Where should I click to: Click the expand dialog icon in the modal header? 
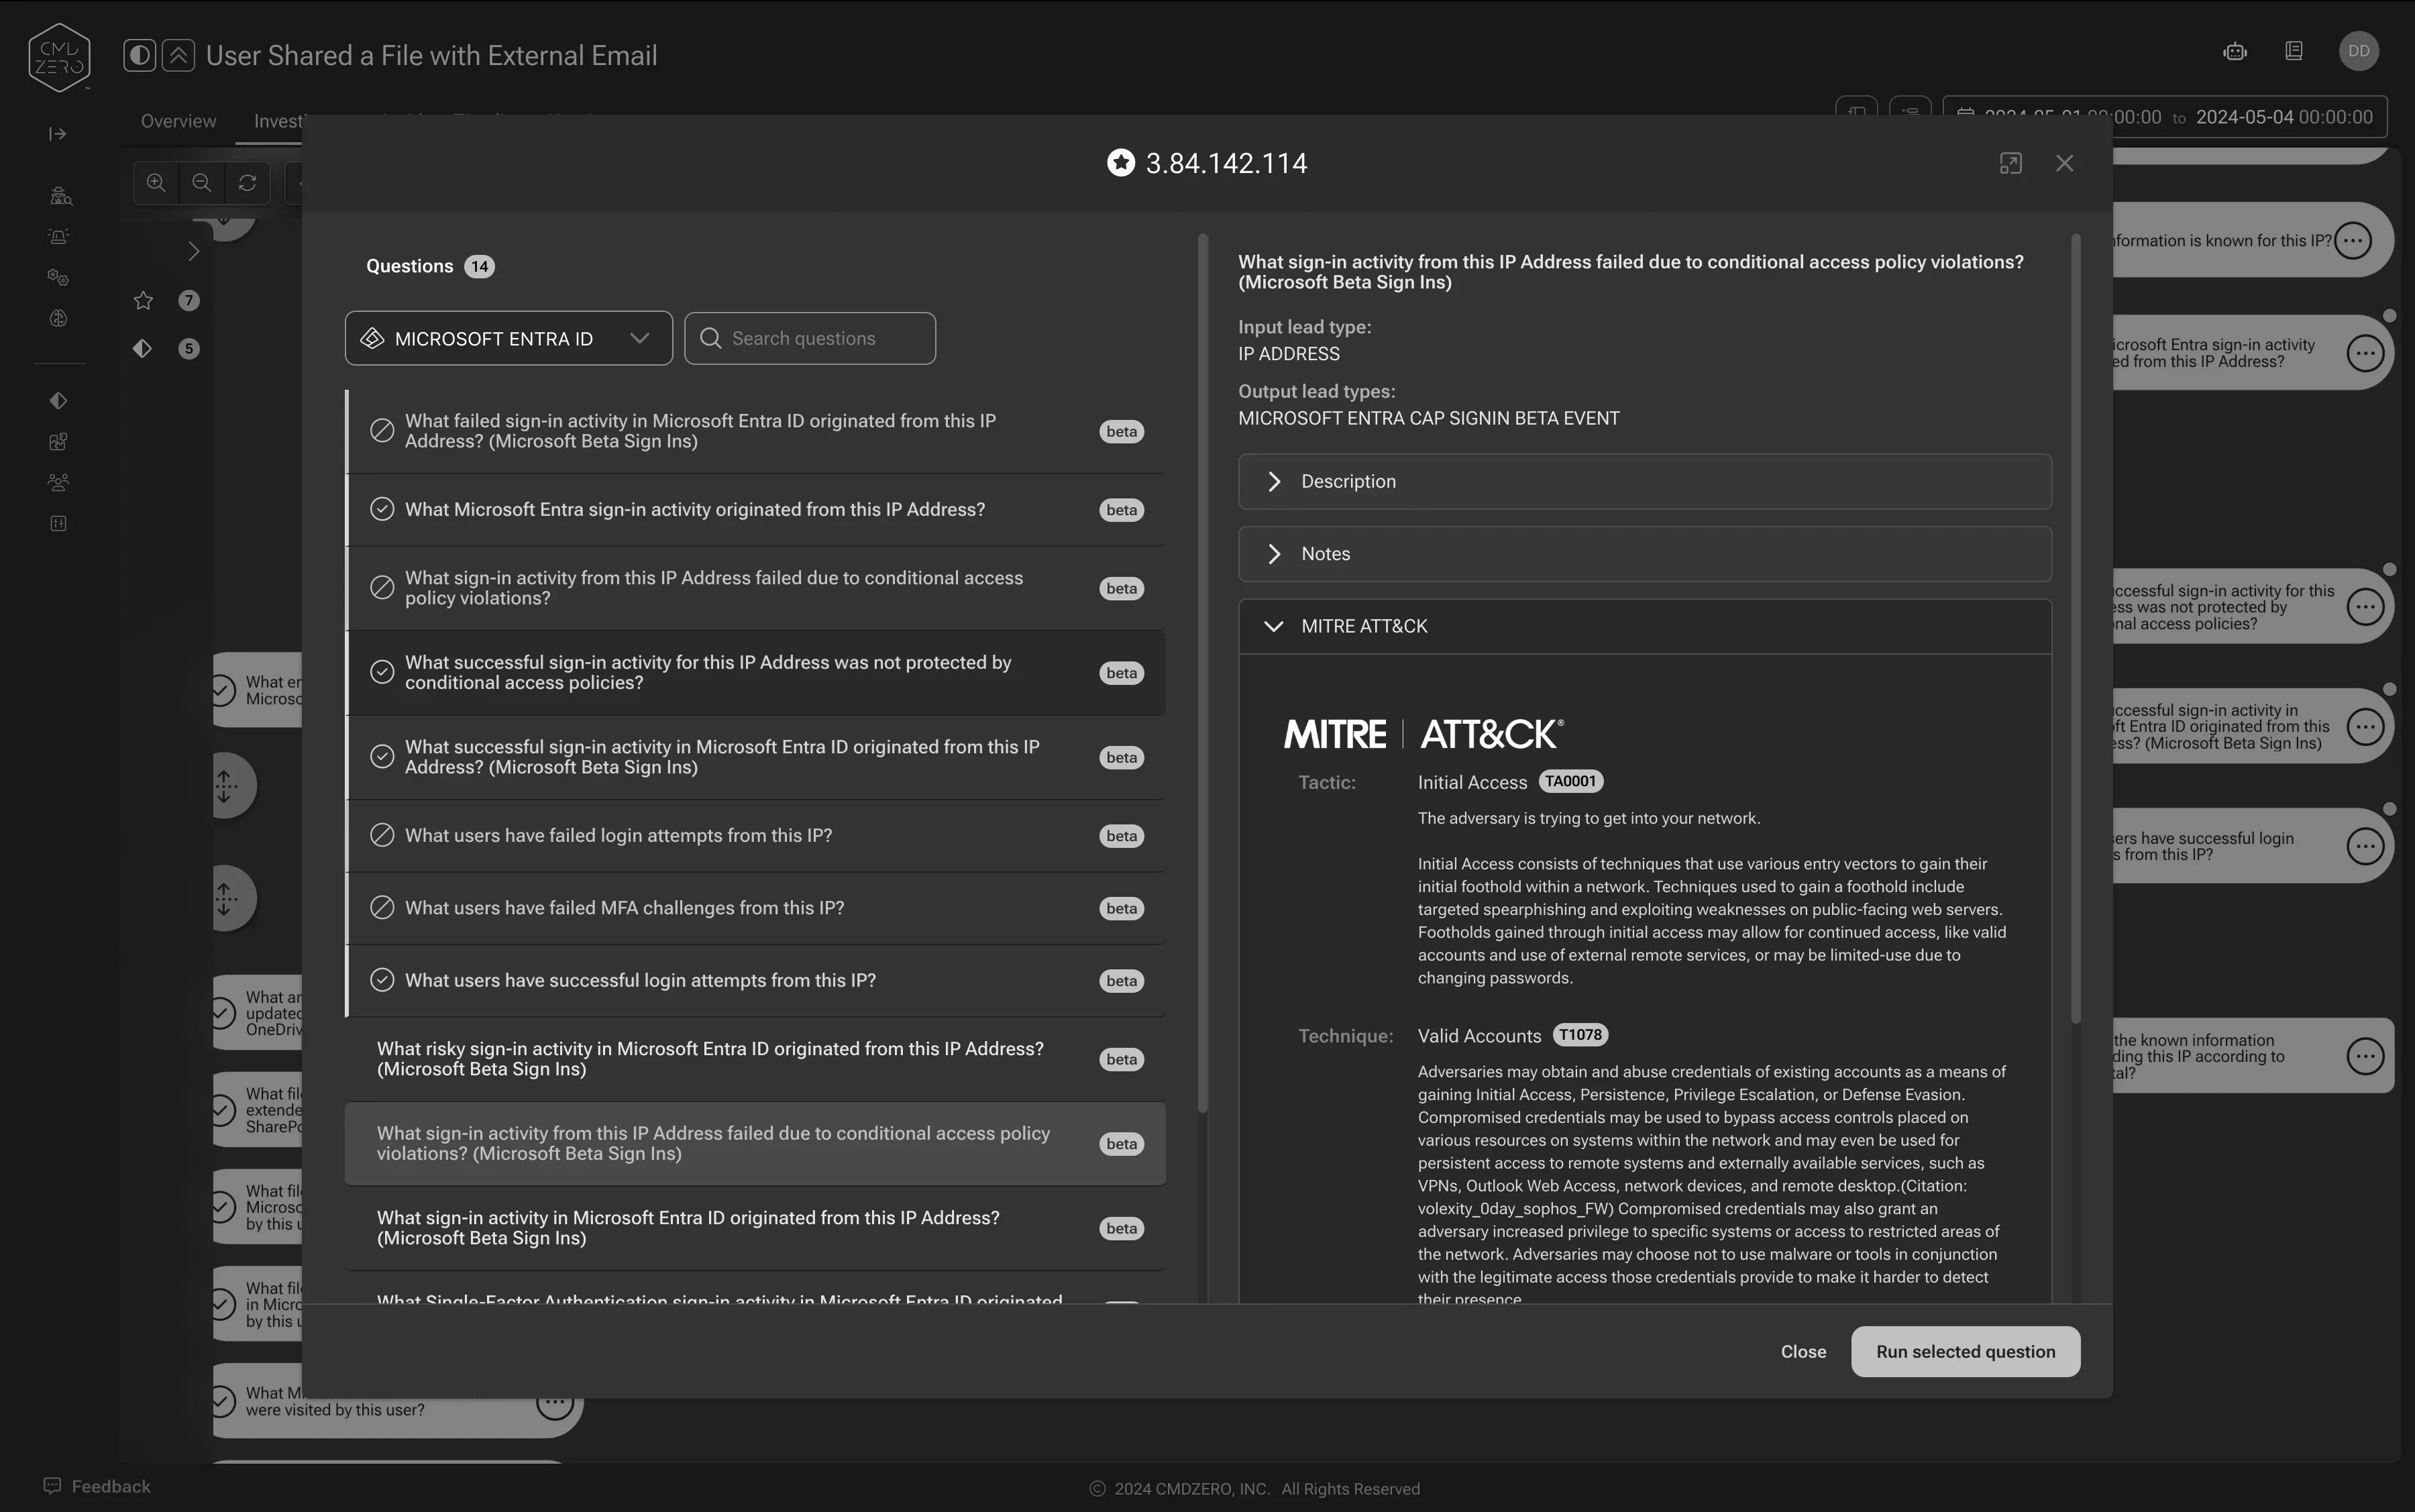click(x=2010, y=163)
